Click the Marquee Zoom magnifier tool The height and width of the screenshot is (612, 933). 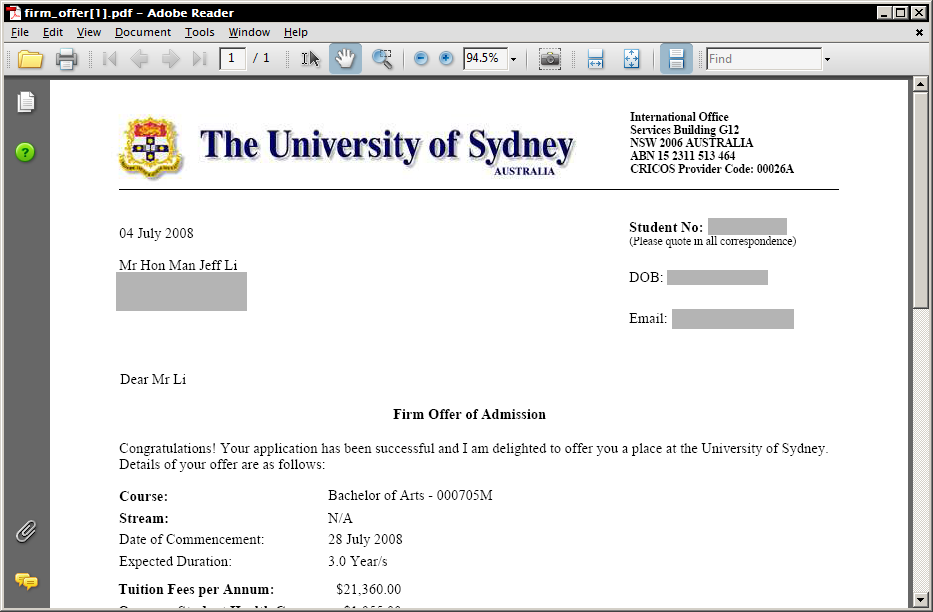(x=382, y=59)
